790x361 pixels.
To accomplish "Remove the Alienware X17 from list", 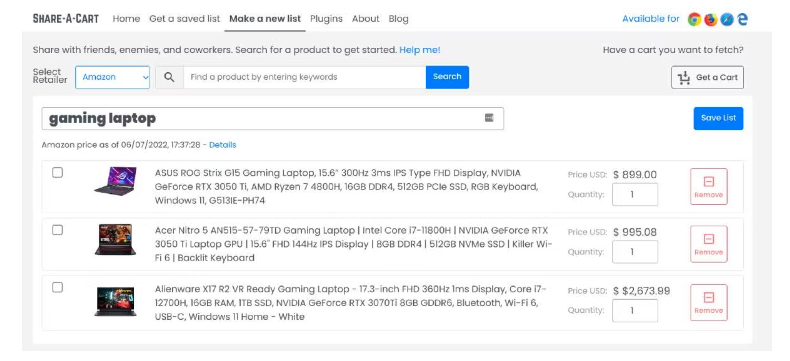I will pos(709,303).
